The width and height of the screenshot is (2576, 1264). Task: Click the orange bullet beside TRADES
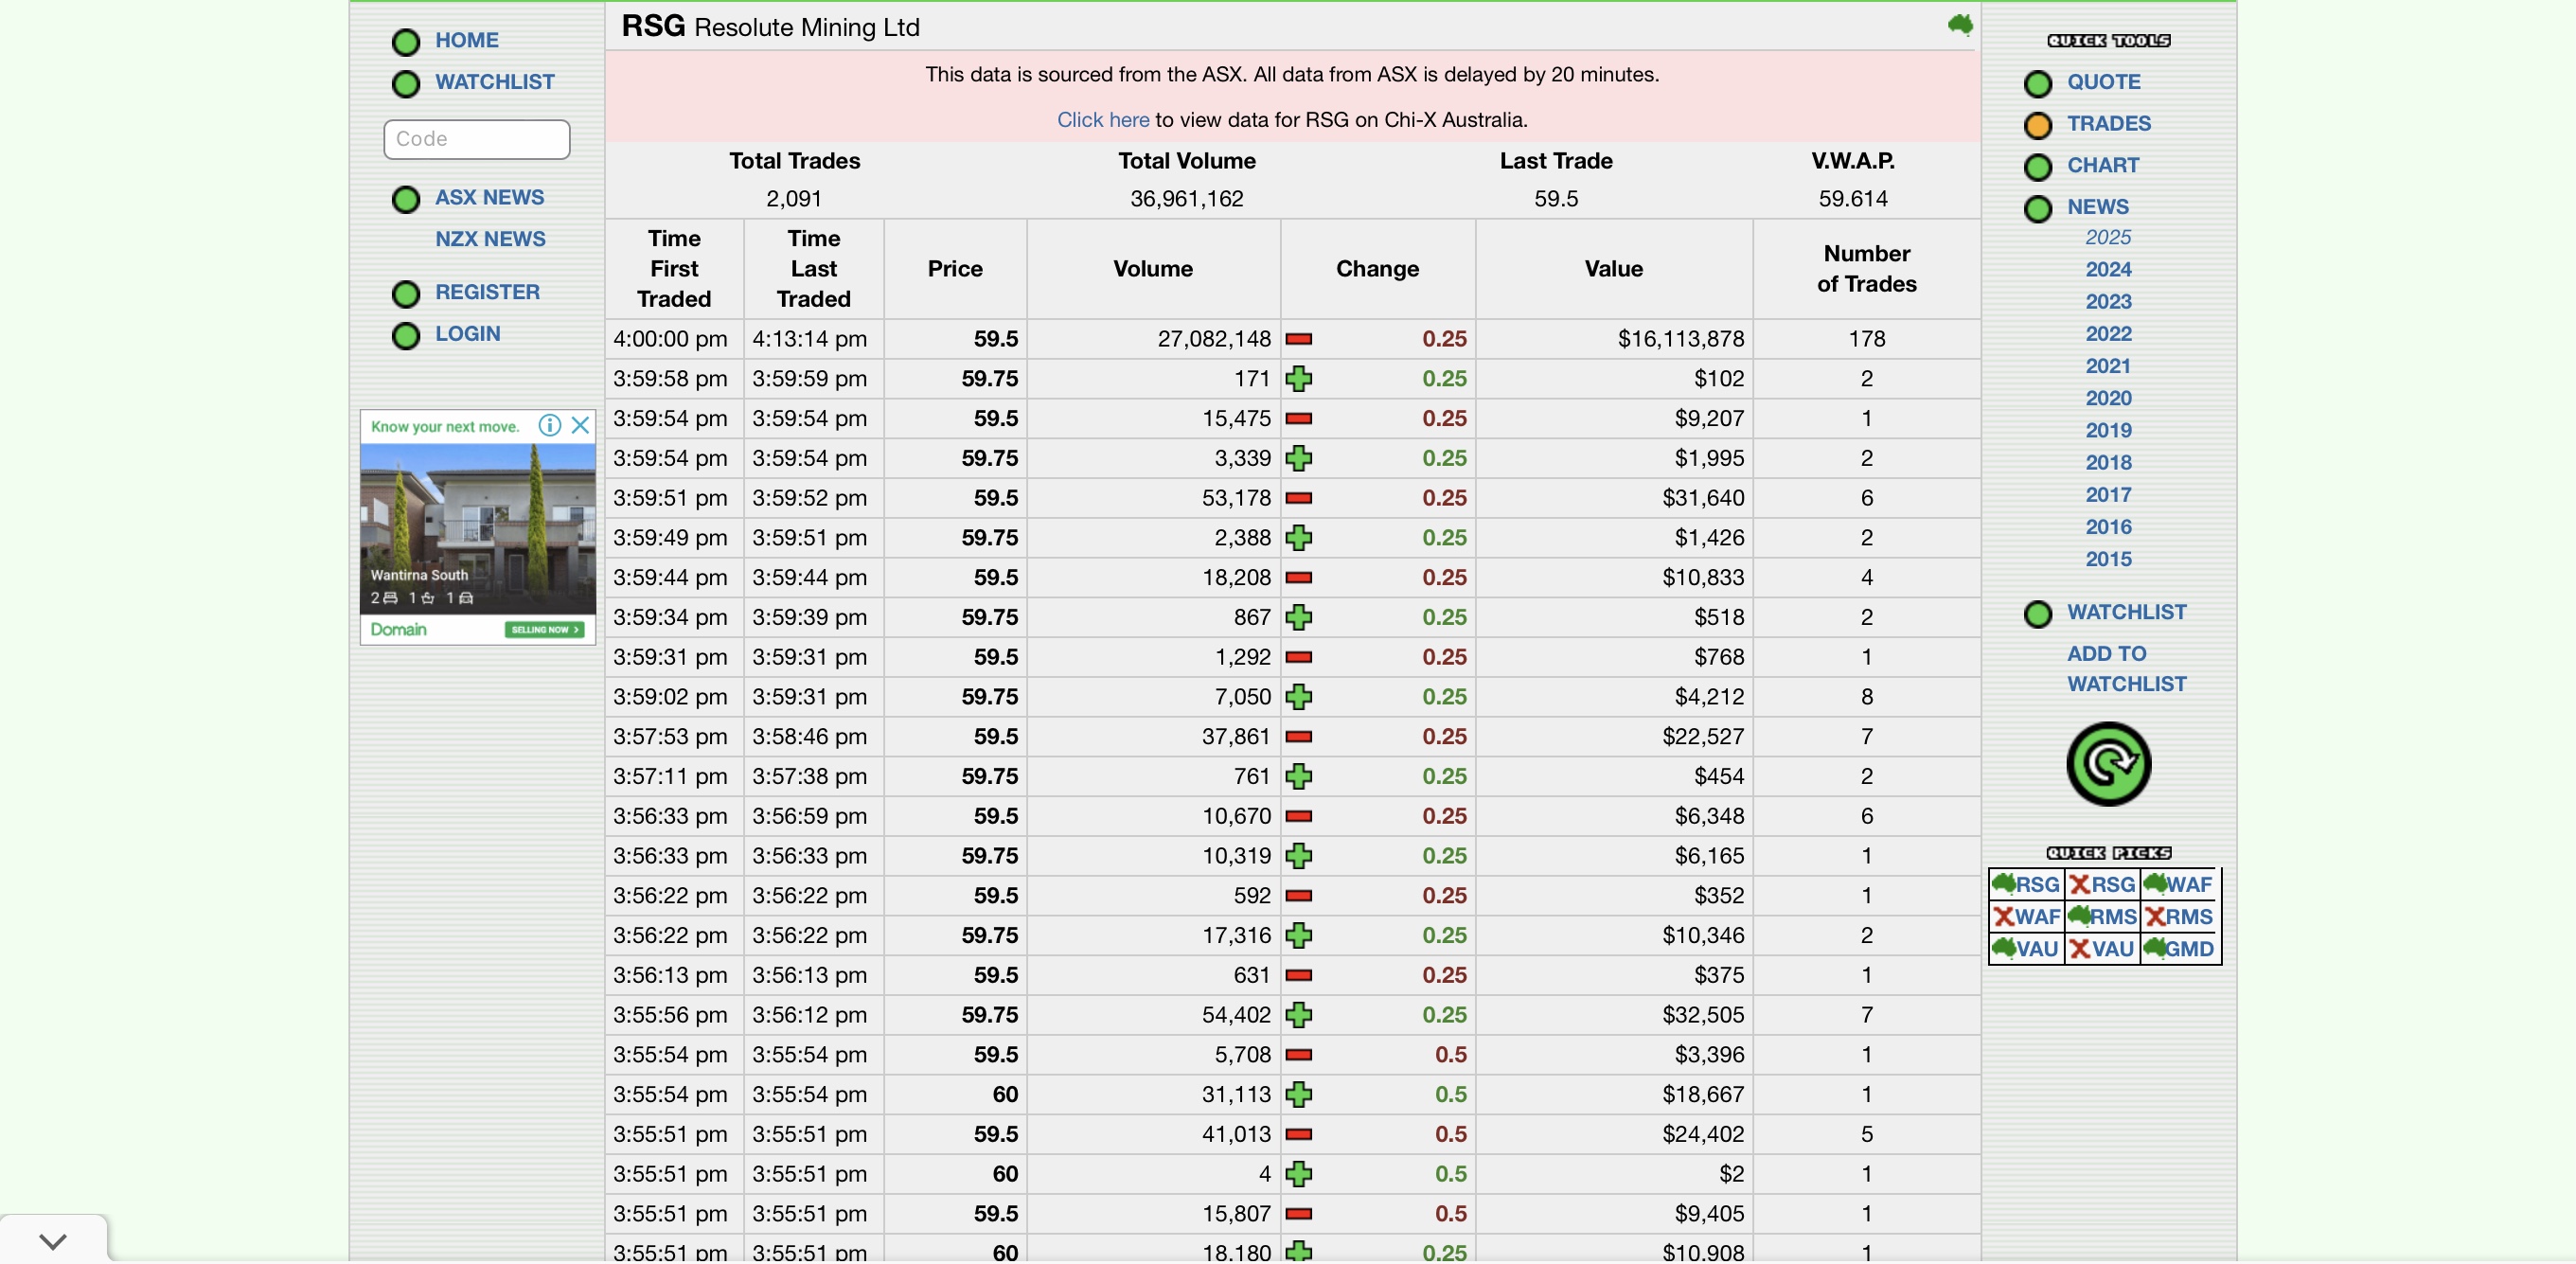tap(2038, 125)
